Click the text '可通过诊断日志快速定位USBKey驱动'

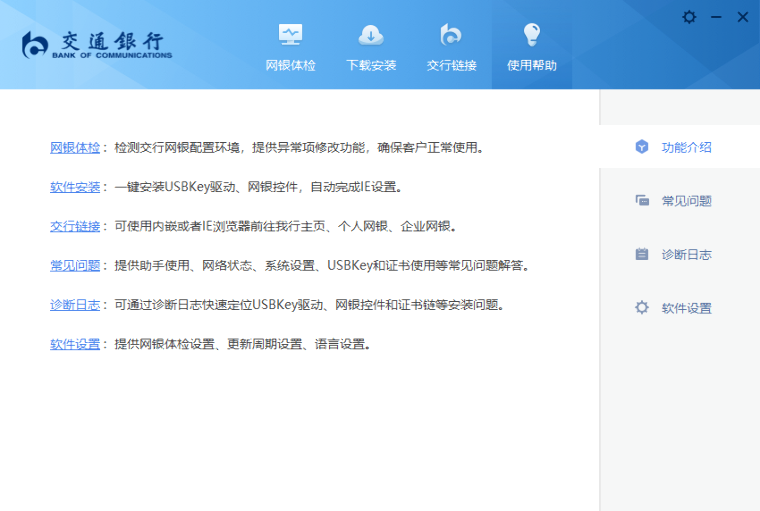pos(219,304)
